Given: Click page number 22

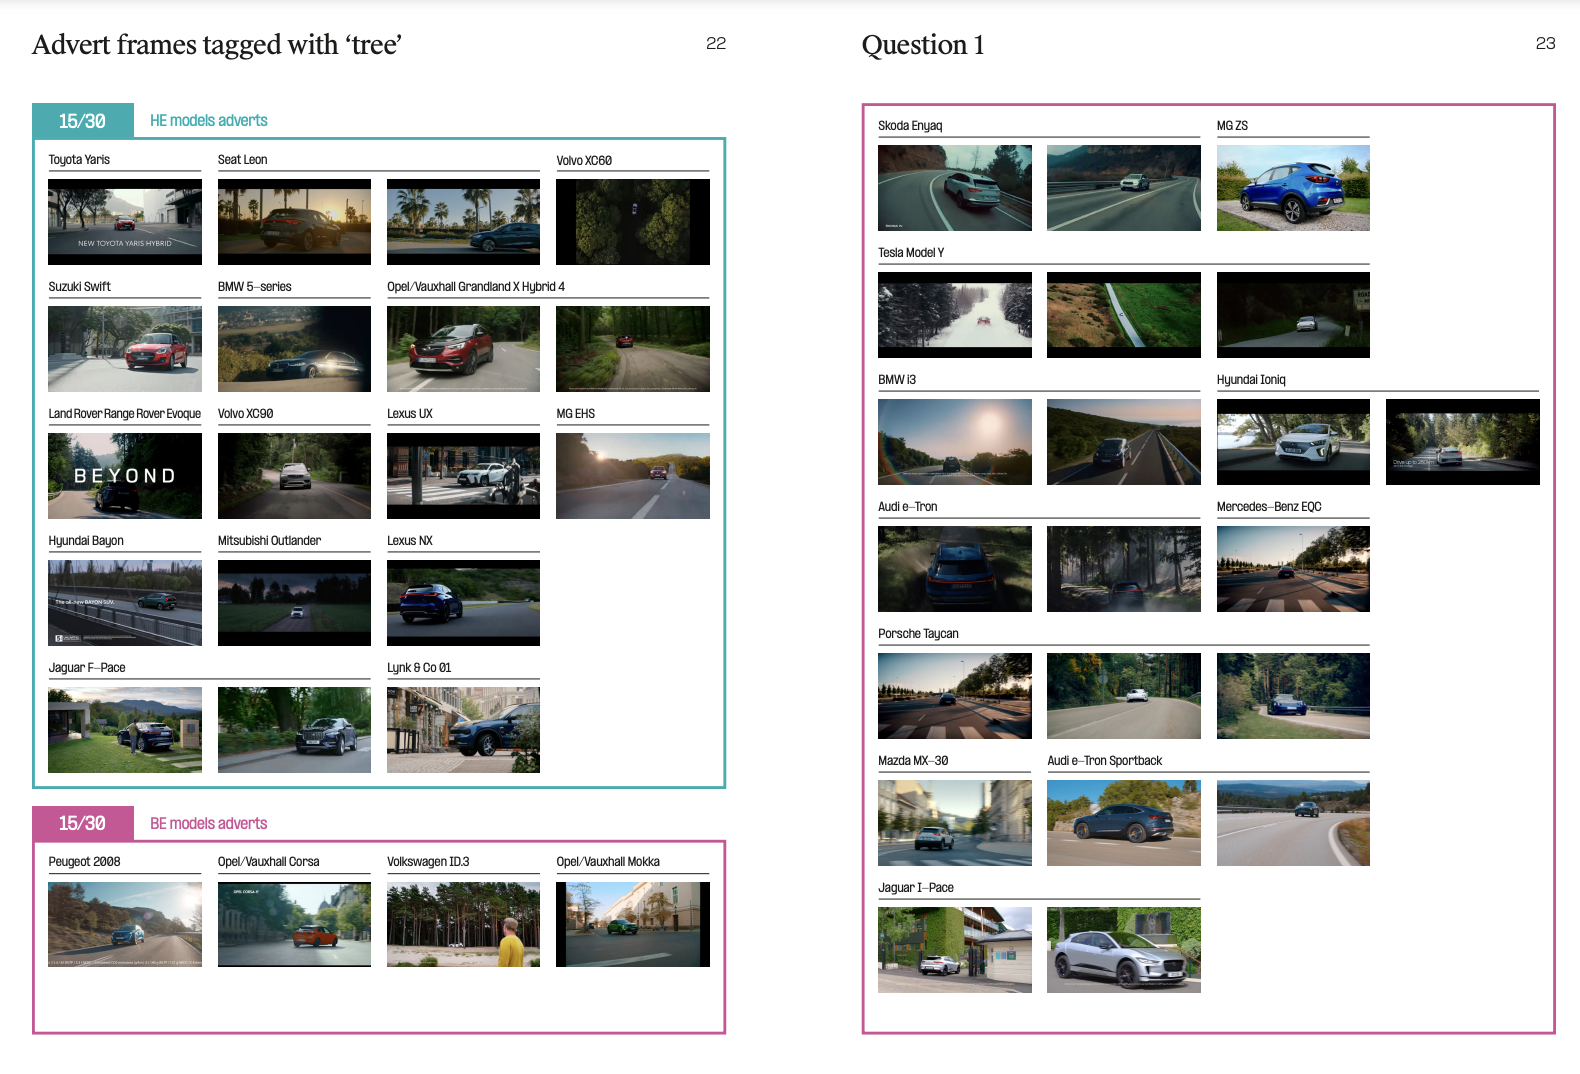Looking at the screenshot, I should [x=716, y=43].
